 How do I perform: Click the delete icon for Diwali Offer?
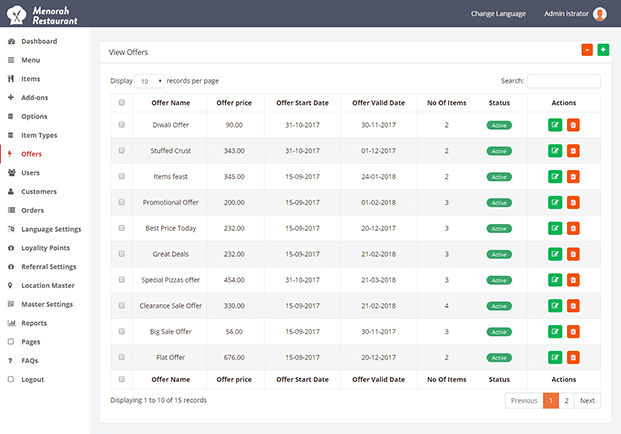[573, 125]
